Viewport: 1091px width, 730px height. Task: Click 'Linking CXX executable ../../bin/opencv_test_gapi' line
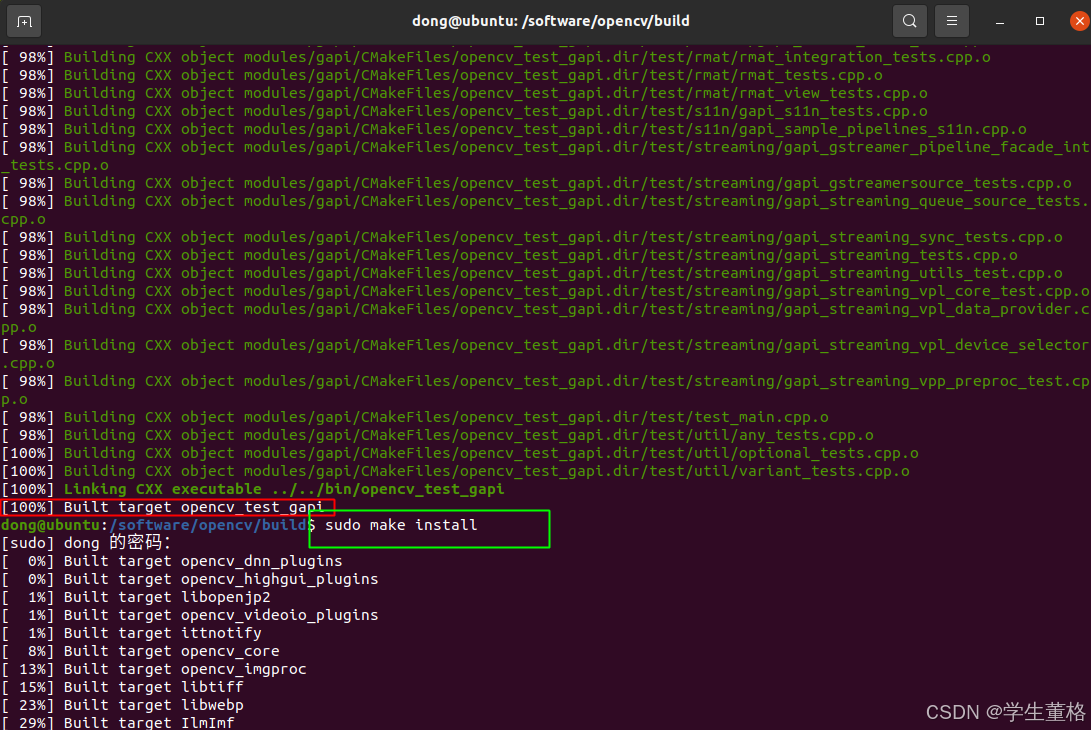[x=253, y=489]
